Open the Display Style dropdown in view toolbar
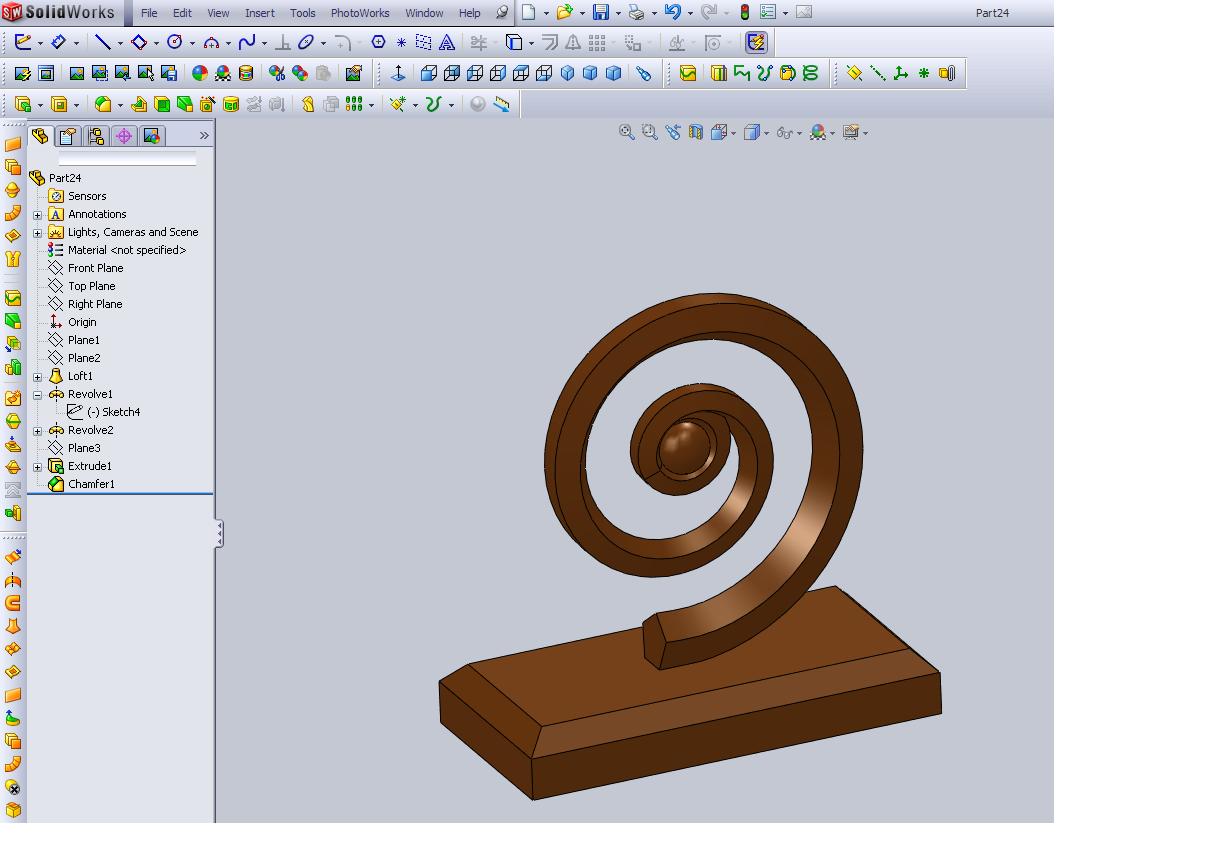 coord(767,133)
